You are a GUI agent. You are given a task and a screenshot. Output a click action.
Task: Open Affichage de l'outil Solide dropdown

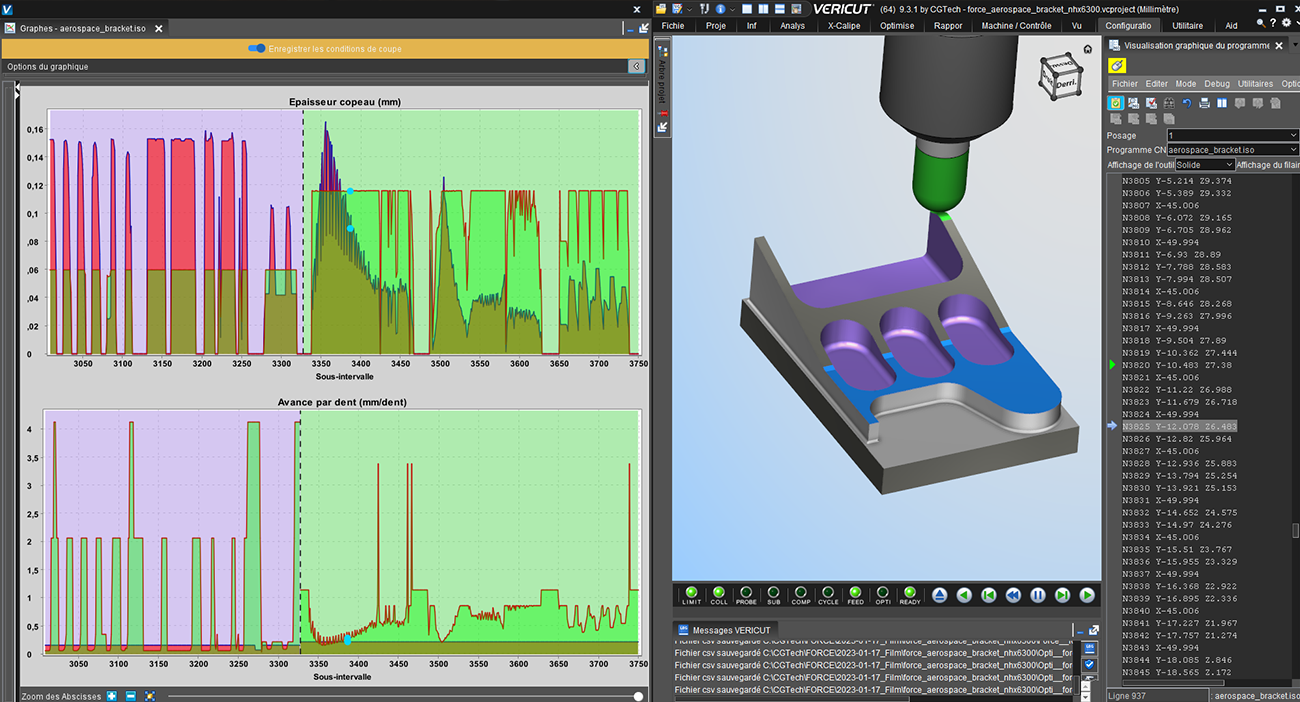[1204, 164]
